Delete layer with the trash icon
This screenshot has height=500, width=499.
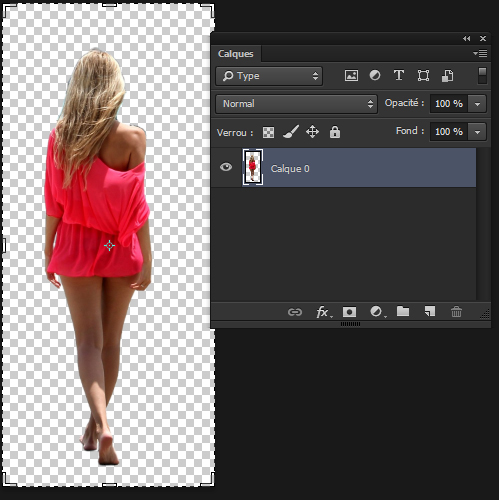[x=456, y=312]
